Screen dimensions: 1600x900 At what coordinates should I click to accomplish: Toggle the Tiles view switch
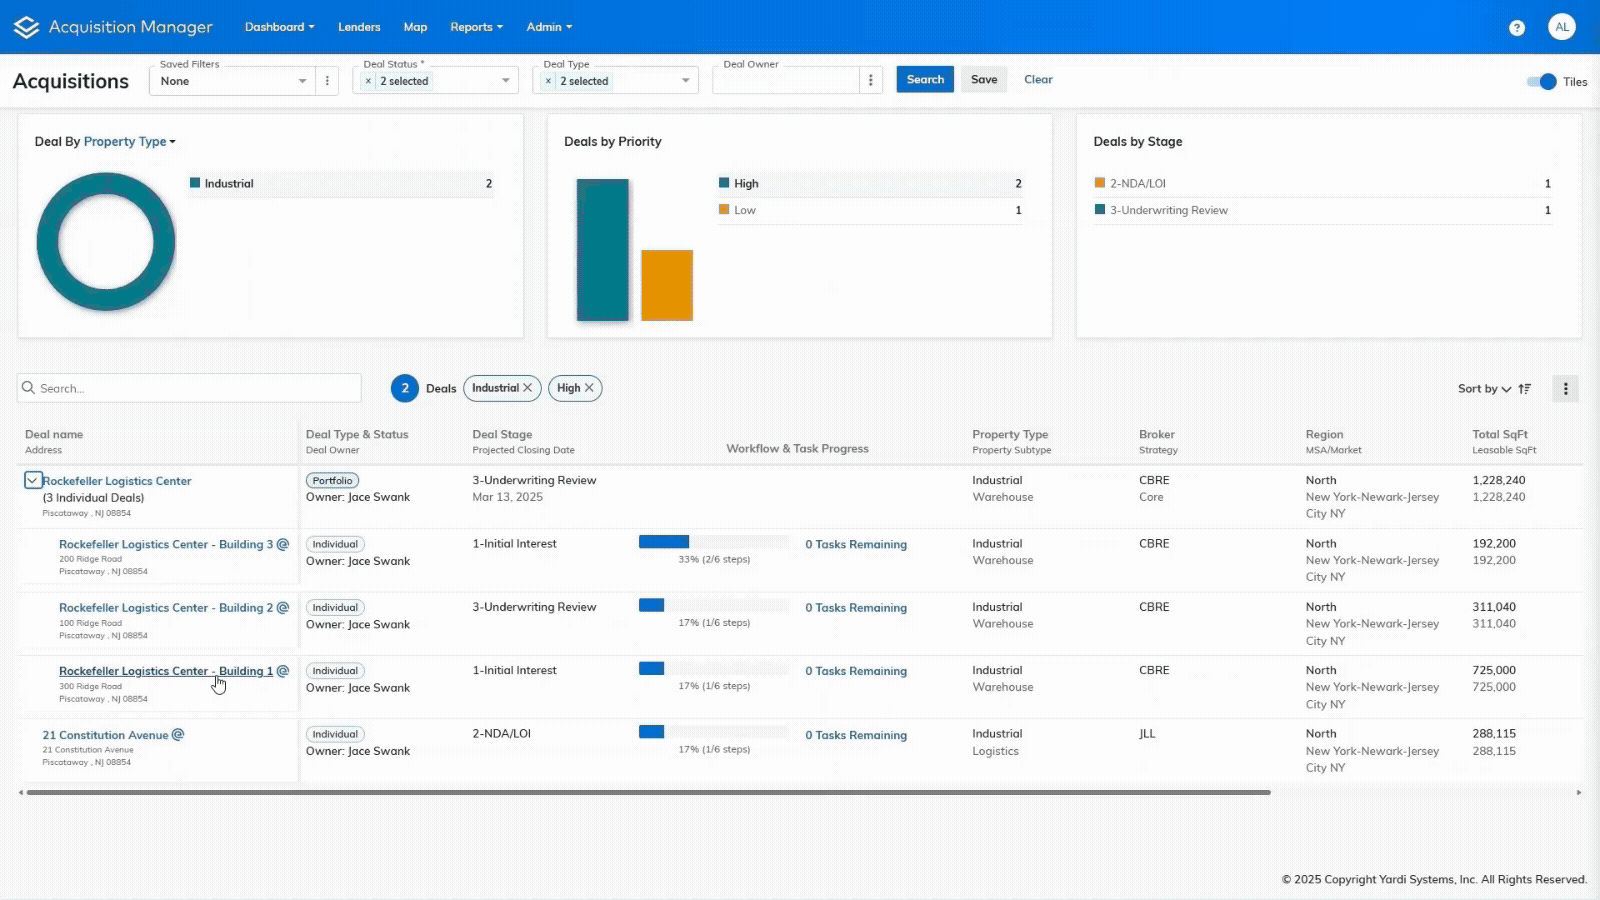(1542, 82)
